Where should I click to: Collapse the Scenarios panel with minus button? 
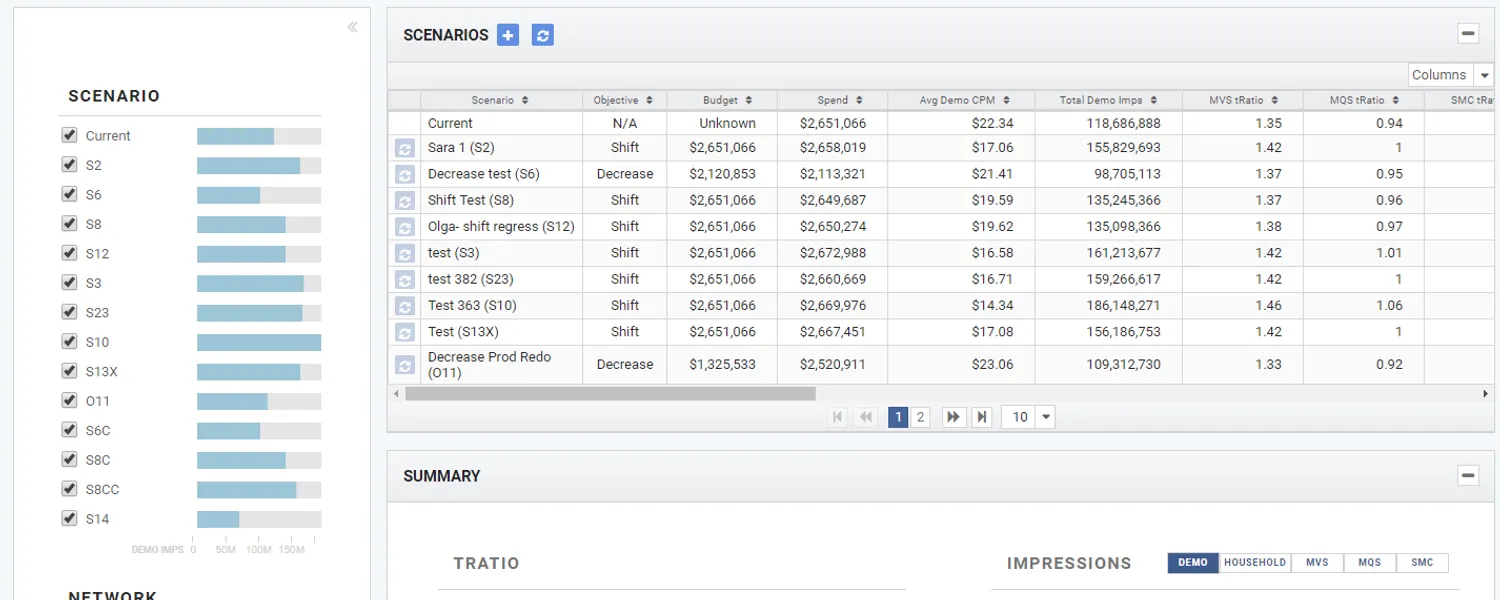pyautogui.click(x=1468, y=33)
